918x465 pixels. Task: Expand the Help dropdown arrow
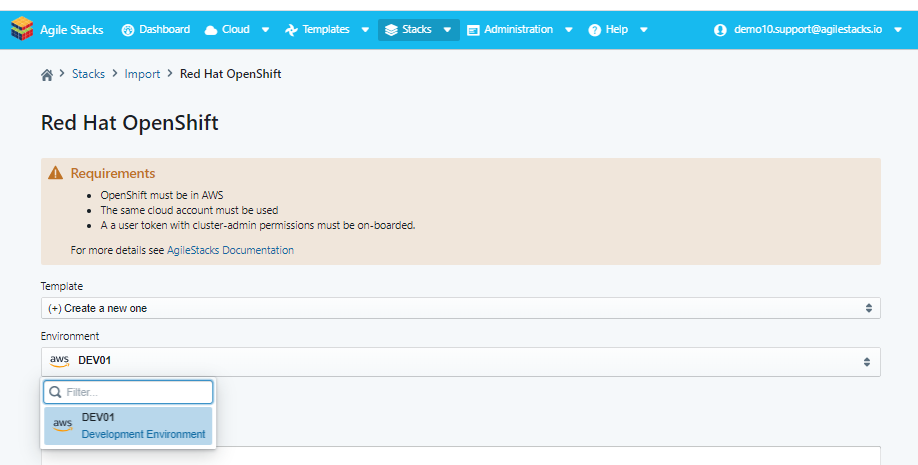[643, 30]
